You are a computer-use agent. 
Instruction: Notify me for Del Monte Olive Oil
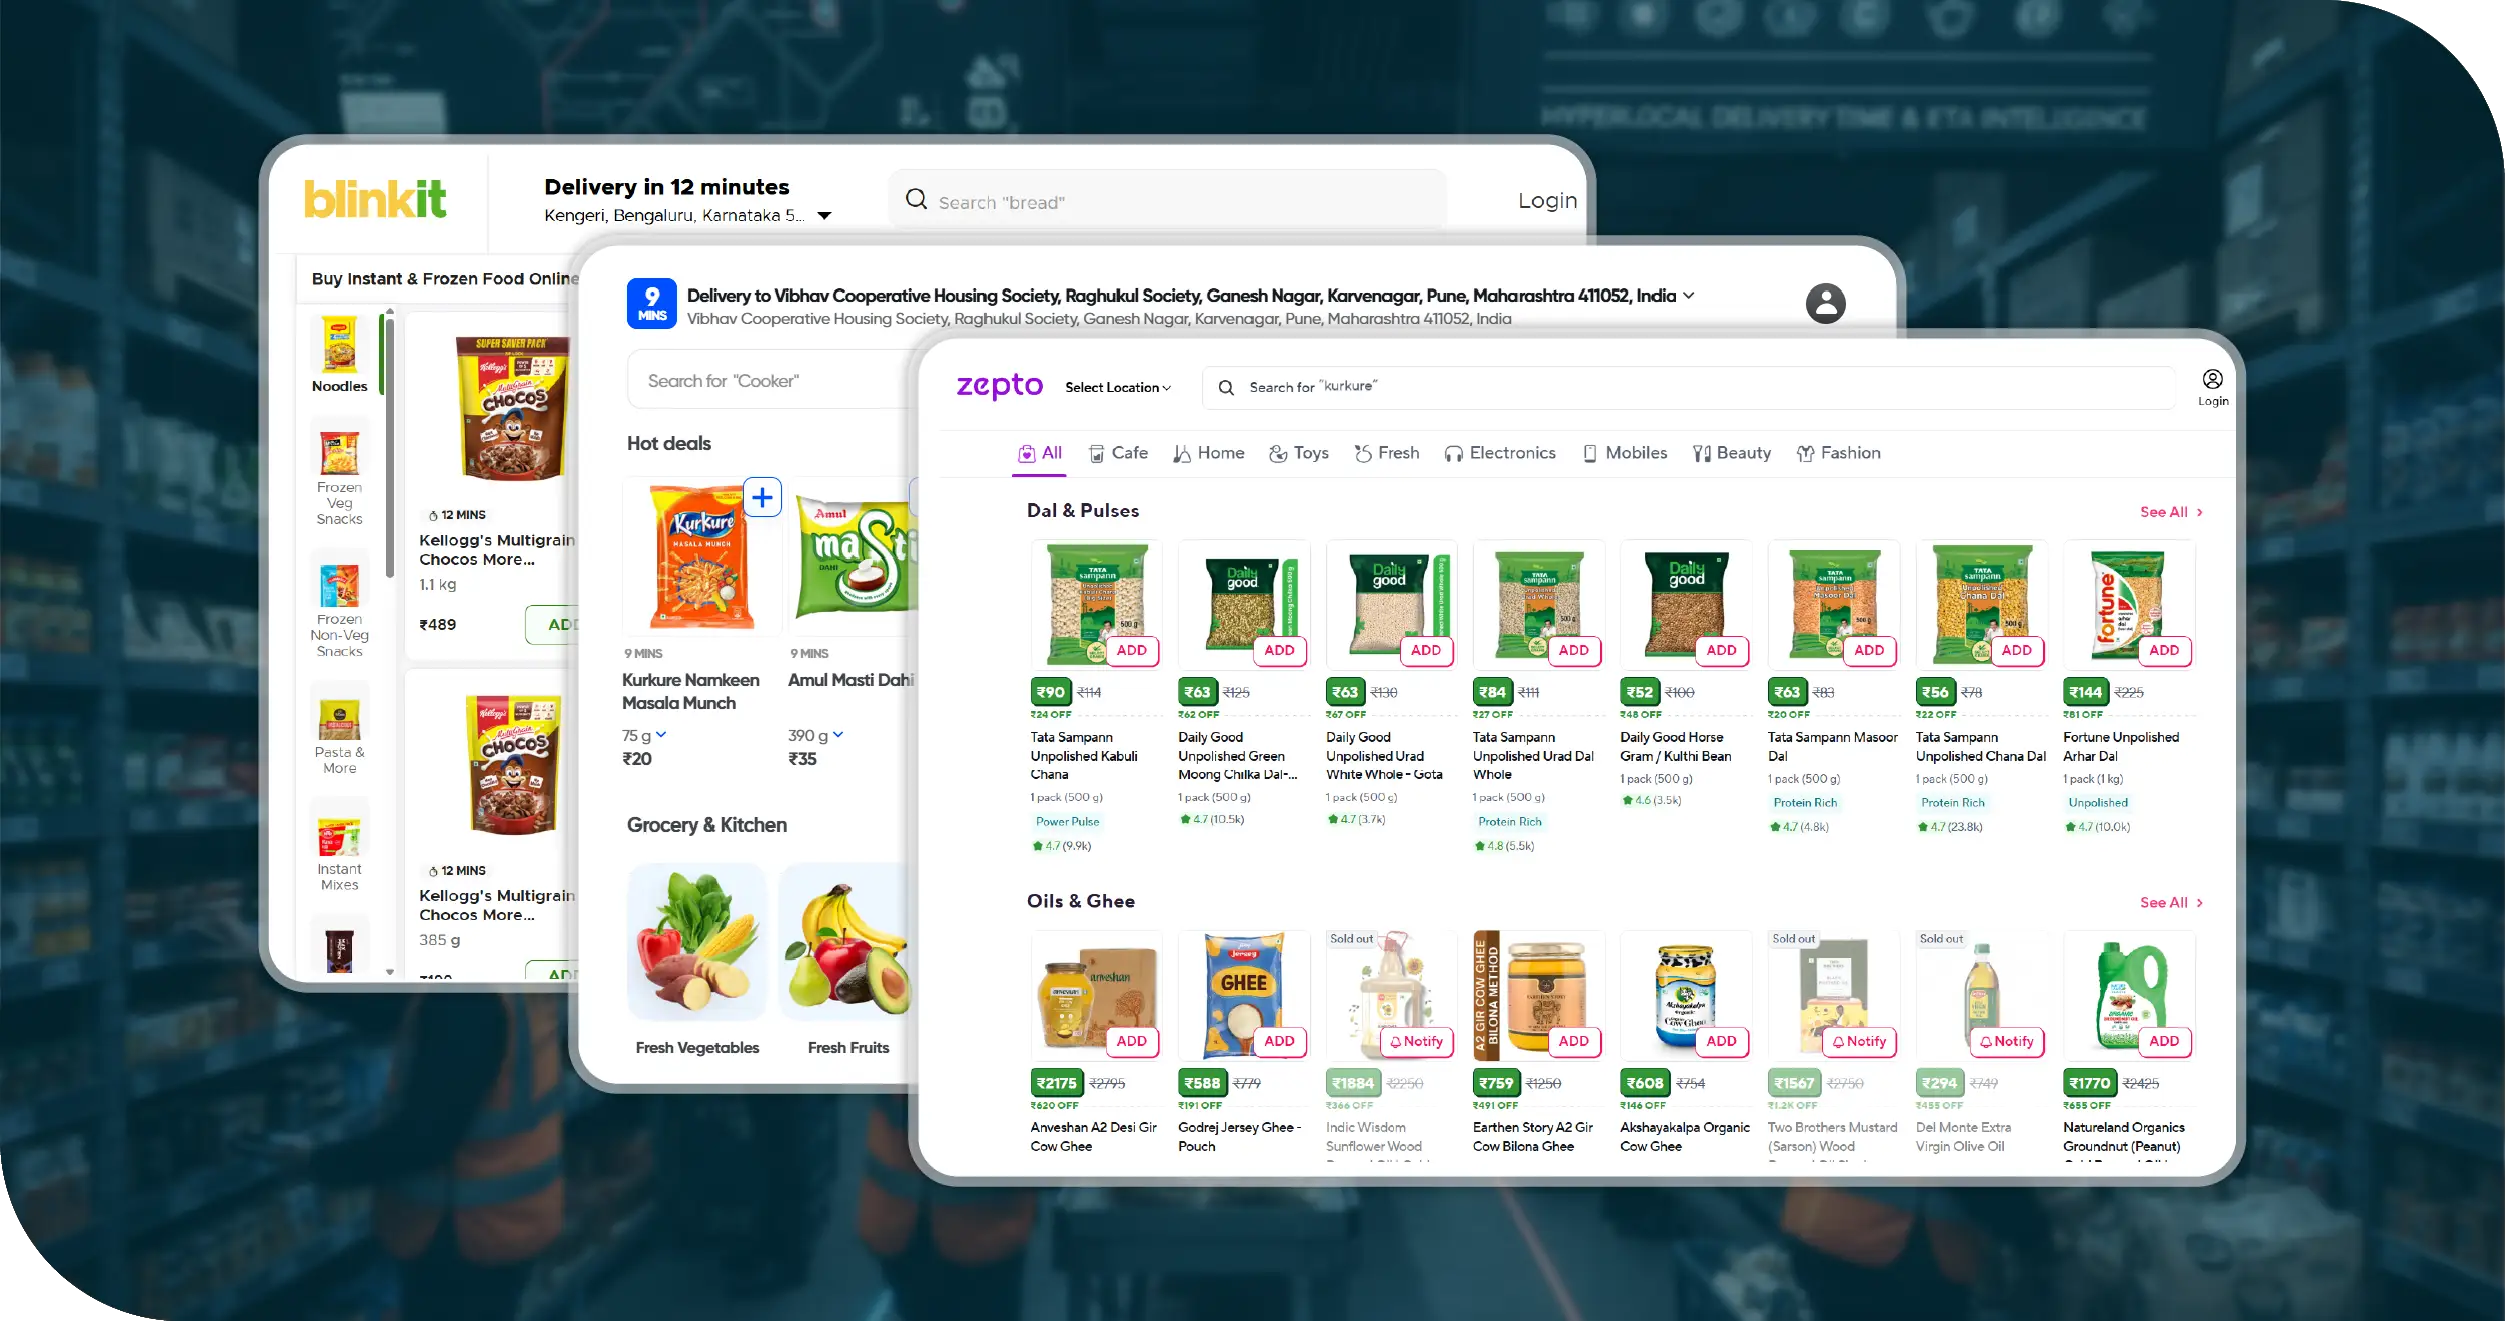pos(2007,1041)
